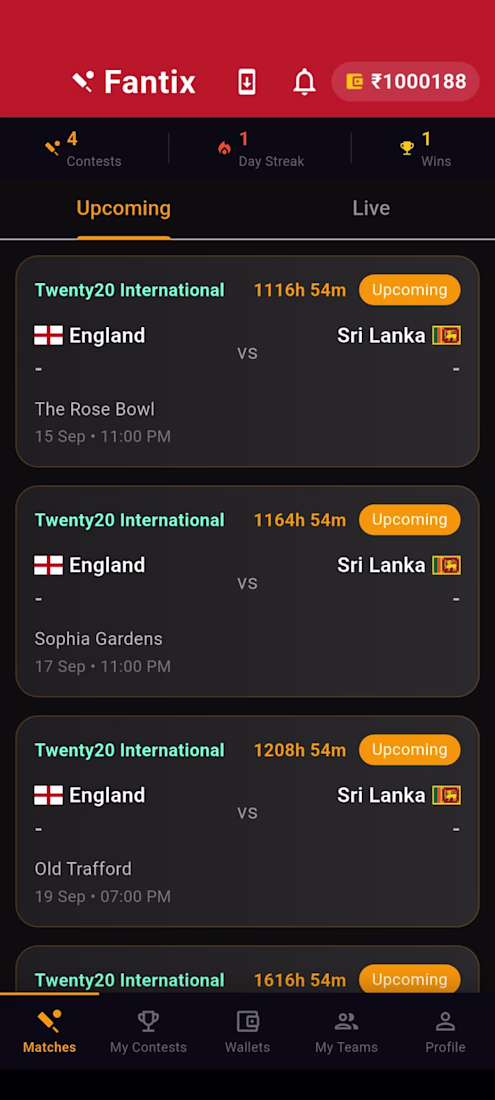This screenshot has width=495, height=1100.
Task: Open wallet balance ₹1000188
Action: 405,81
